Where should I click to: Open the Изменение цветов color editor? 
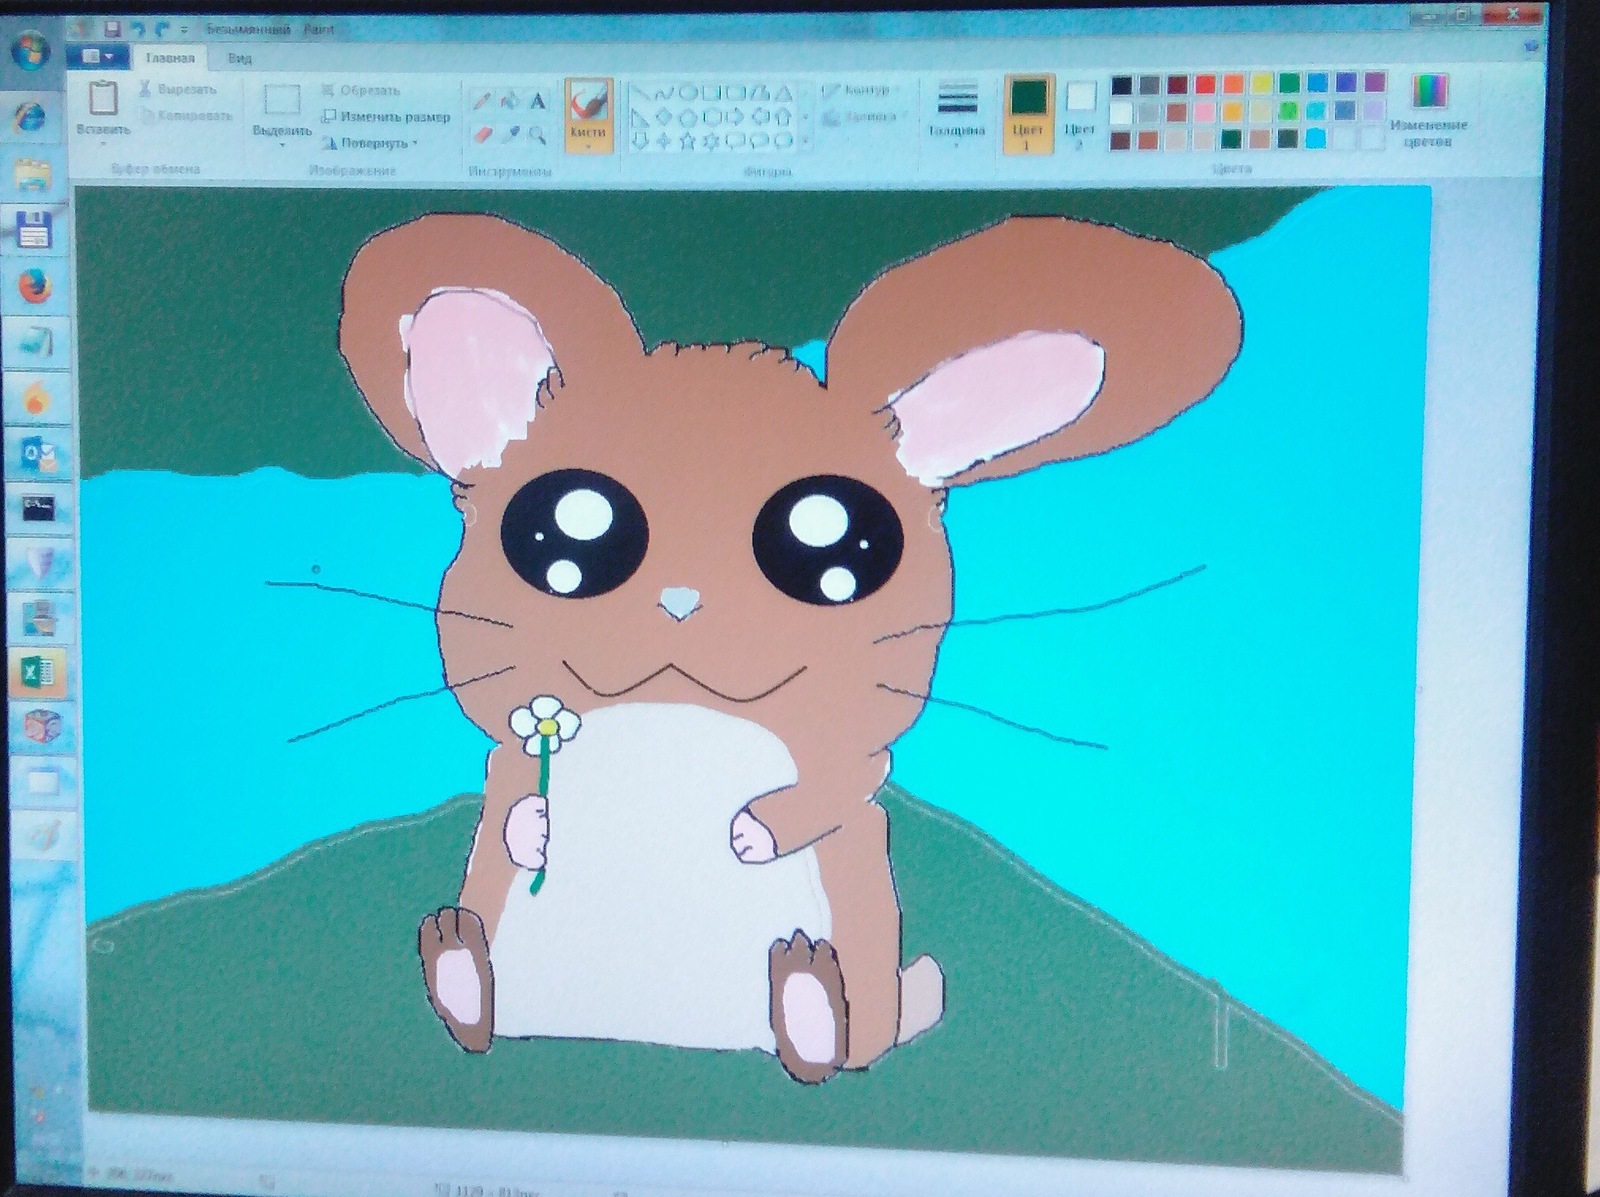[x=1428, y=111]
